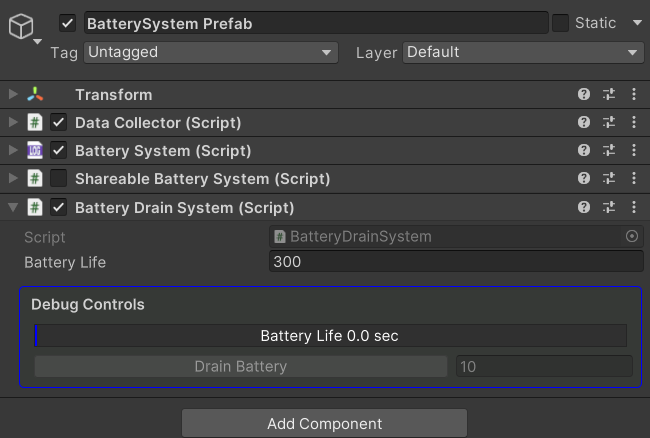Screen dimensions: 650x438
Task: Expand the Data Collector component
Action: [x=13, y=122]
